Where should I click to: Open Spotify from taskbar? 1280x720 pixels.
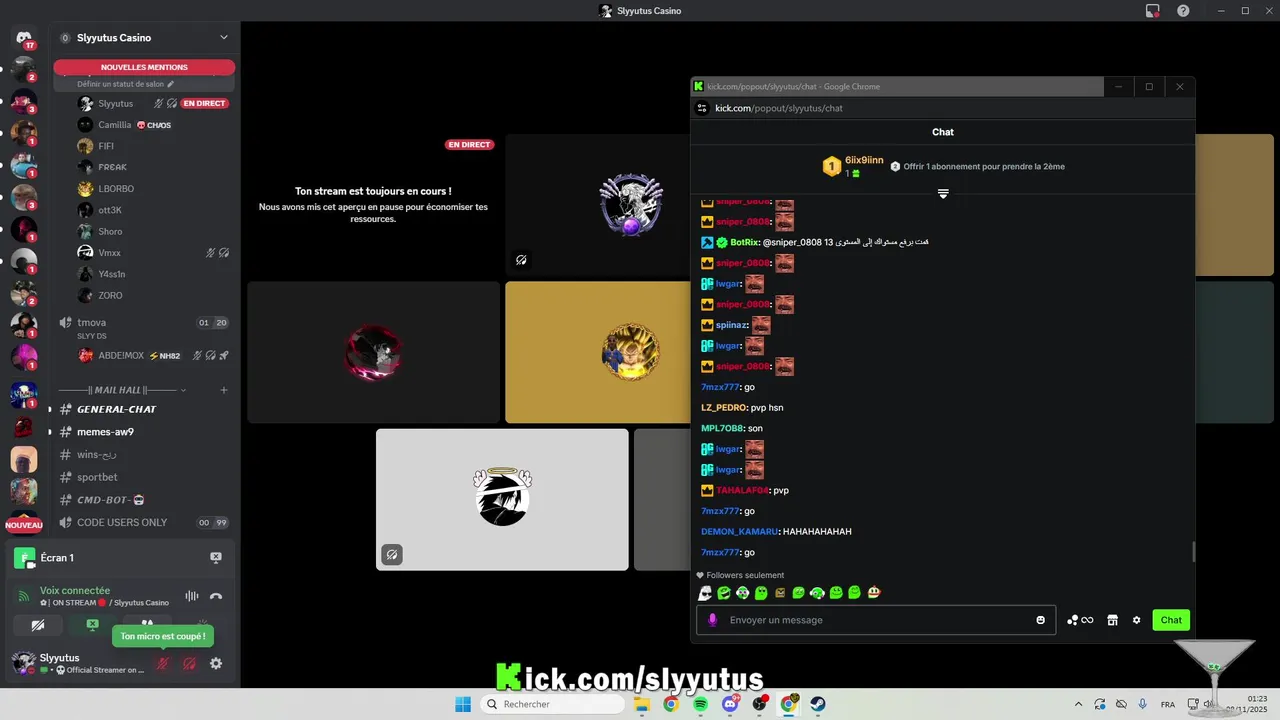pos(700,704)
